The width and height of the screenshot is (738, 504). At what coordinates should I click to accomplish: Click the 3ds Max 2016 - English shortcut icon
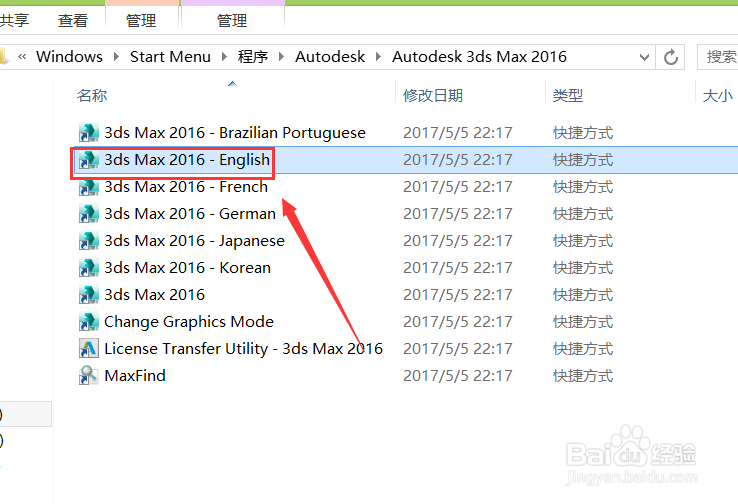pyautogui.click(x=88, y=160)
